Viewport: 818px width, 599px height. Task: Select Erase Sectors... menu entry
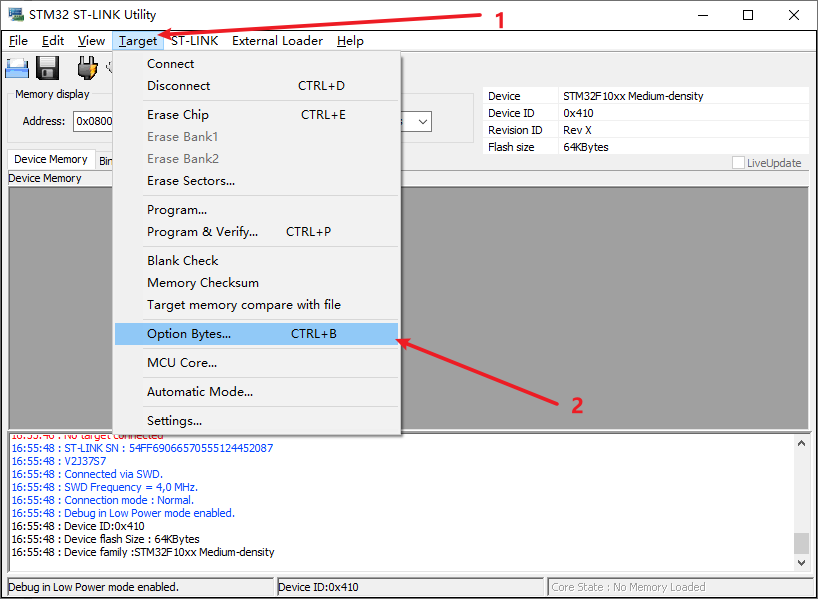tap(257, 181)
